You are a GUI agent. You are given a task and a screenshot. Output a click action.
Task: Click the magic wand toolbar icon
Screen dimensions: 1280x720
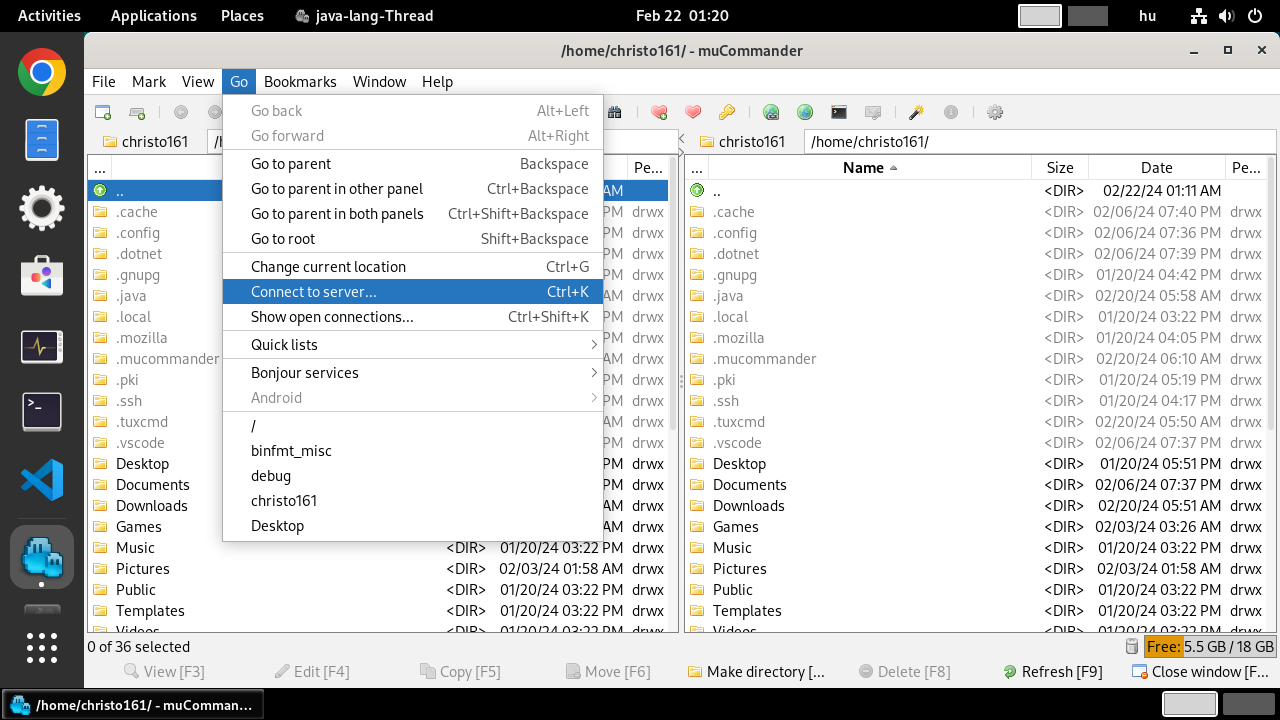point(916,113)
